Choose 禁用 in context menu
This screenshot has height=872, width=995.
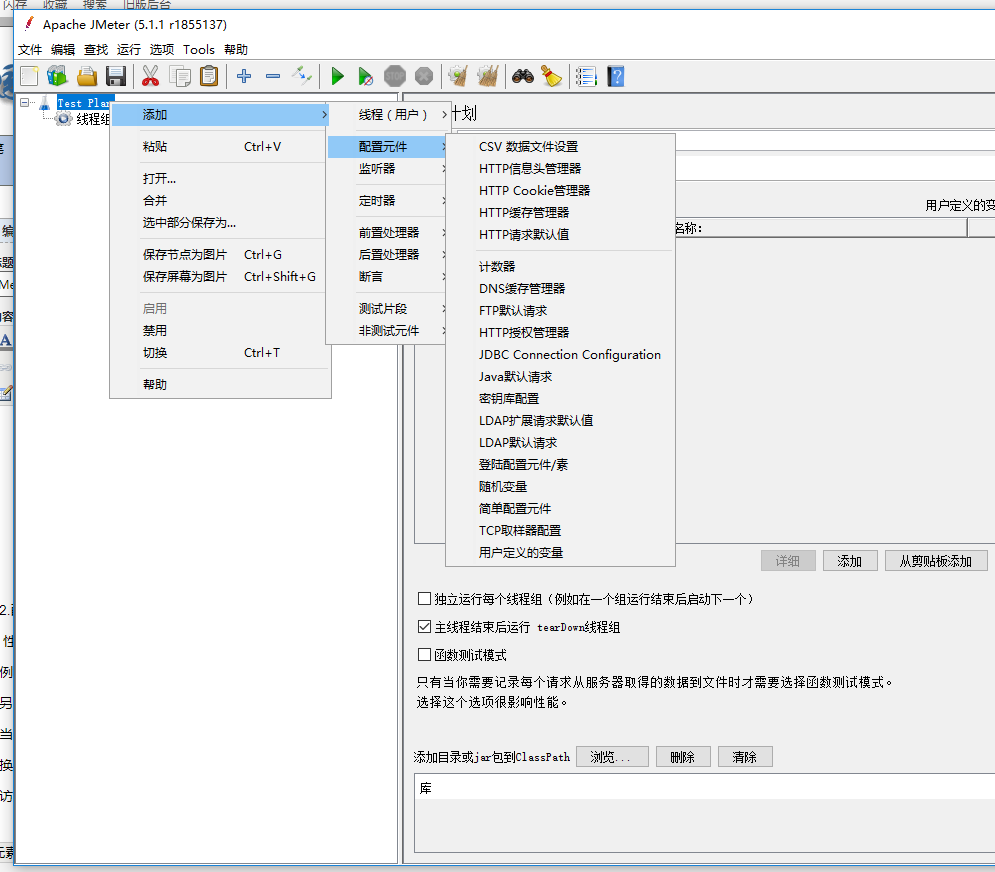click(220, 331)
